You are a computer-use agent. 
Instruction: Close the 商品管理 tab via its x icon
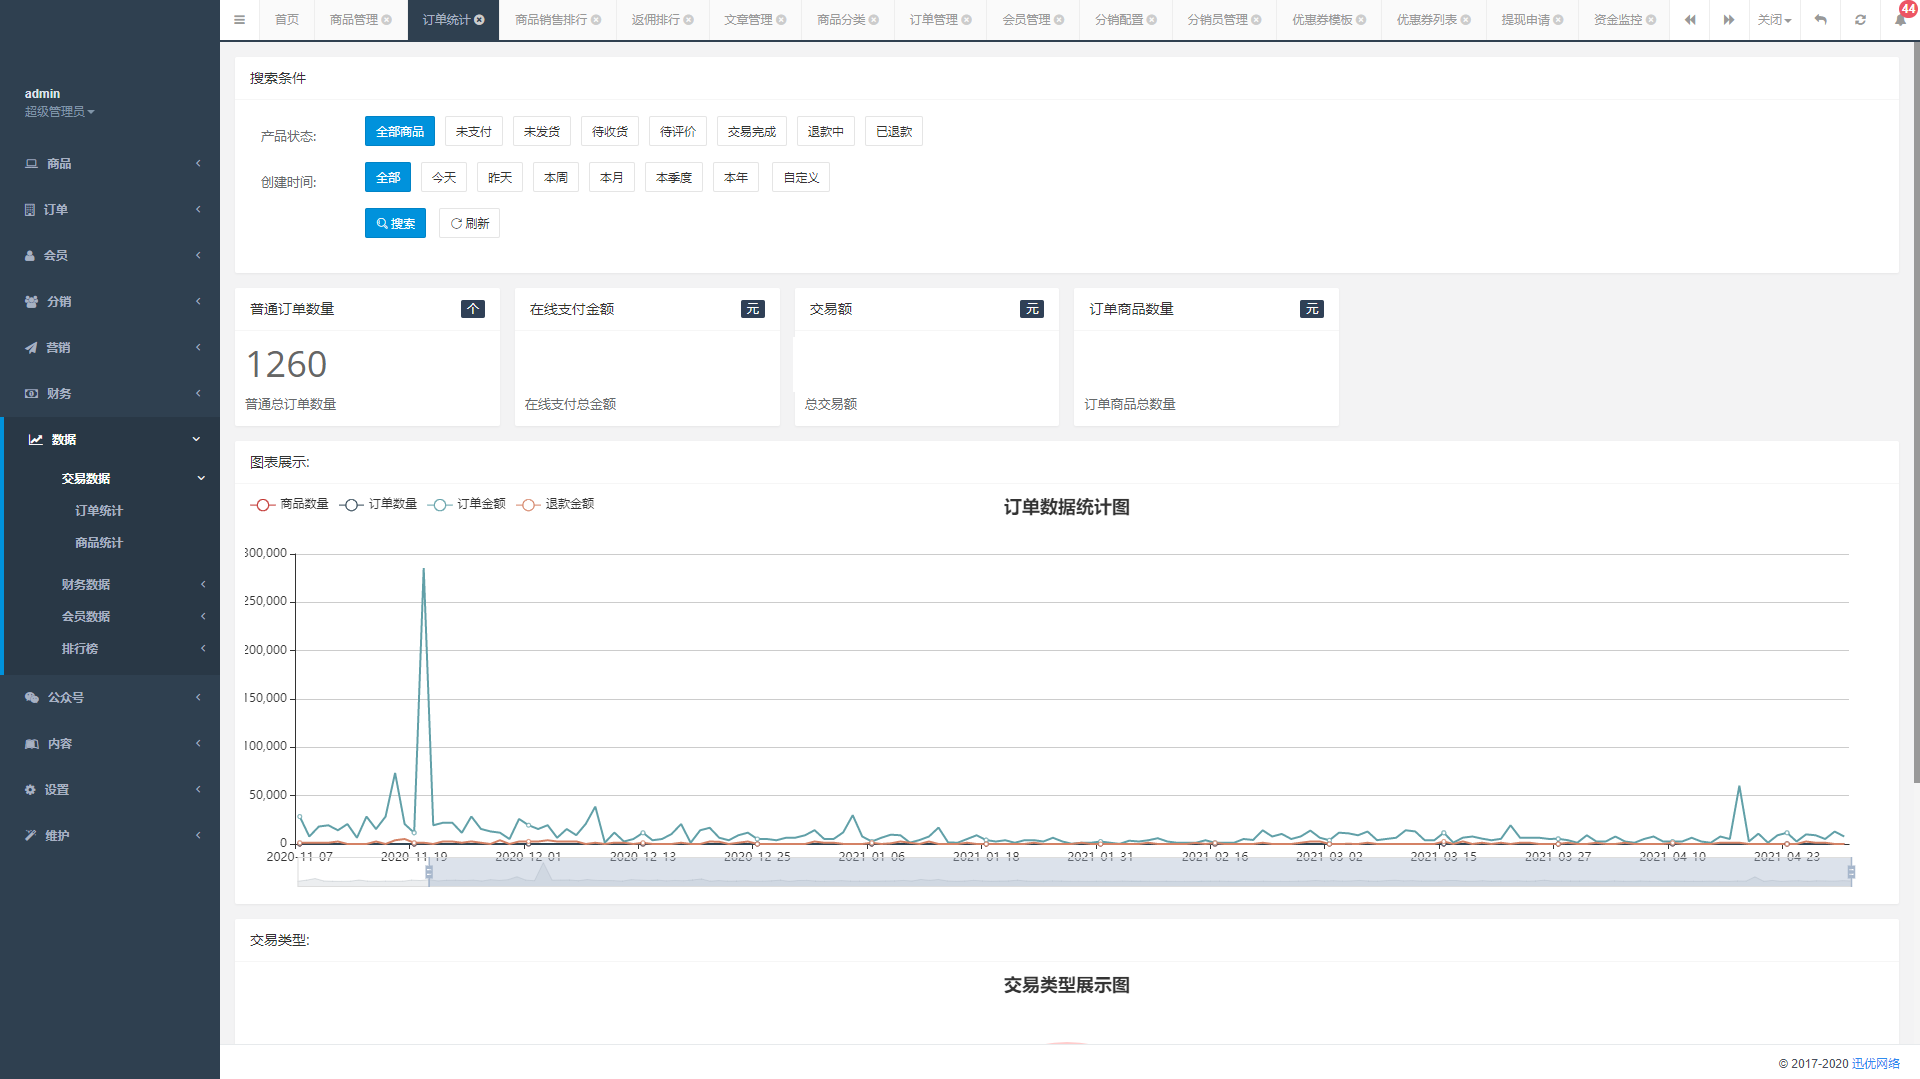(x=387, y=20)
